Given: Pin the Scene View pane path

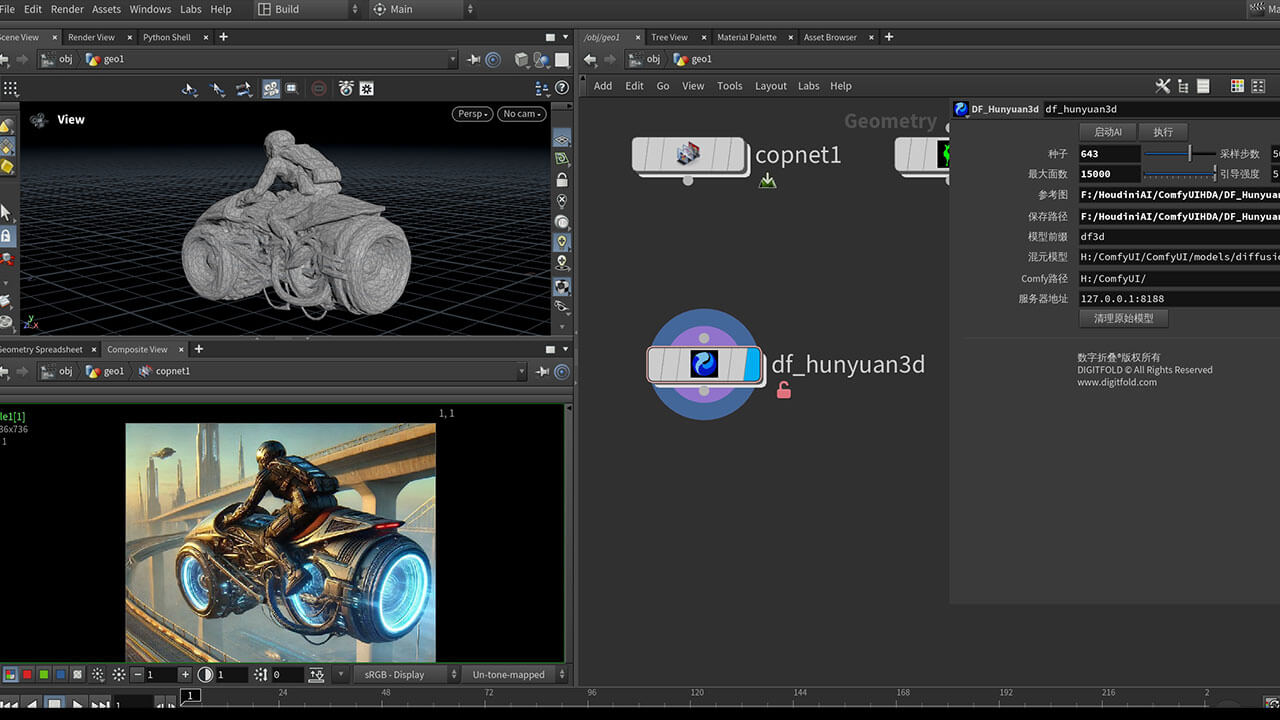Looking at the screenshot, I should pyautogui.click(x=474, y=60).
